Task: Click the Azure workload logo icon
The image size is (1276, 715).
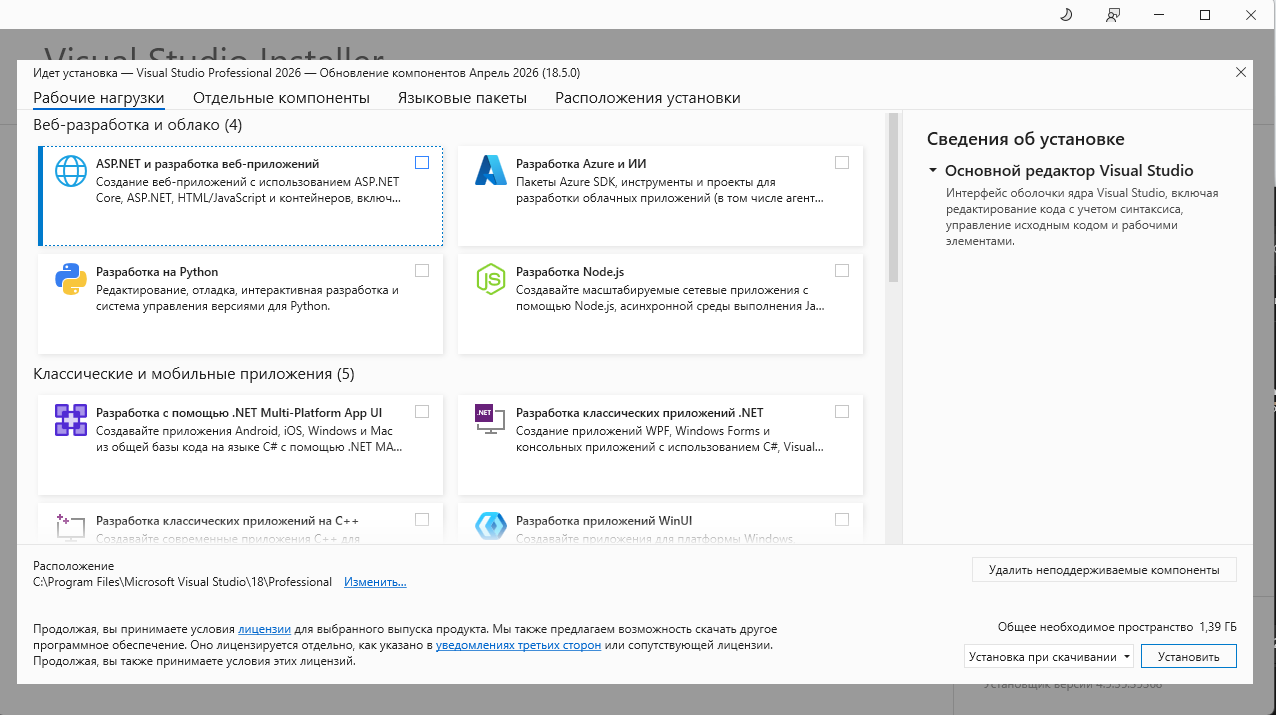Action: click(x=491, y=171)
